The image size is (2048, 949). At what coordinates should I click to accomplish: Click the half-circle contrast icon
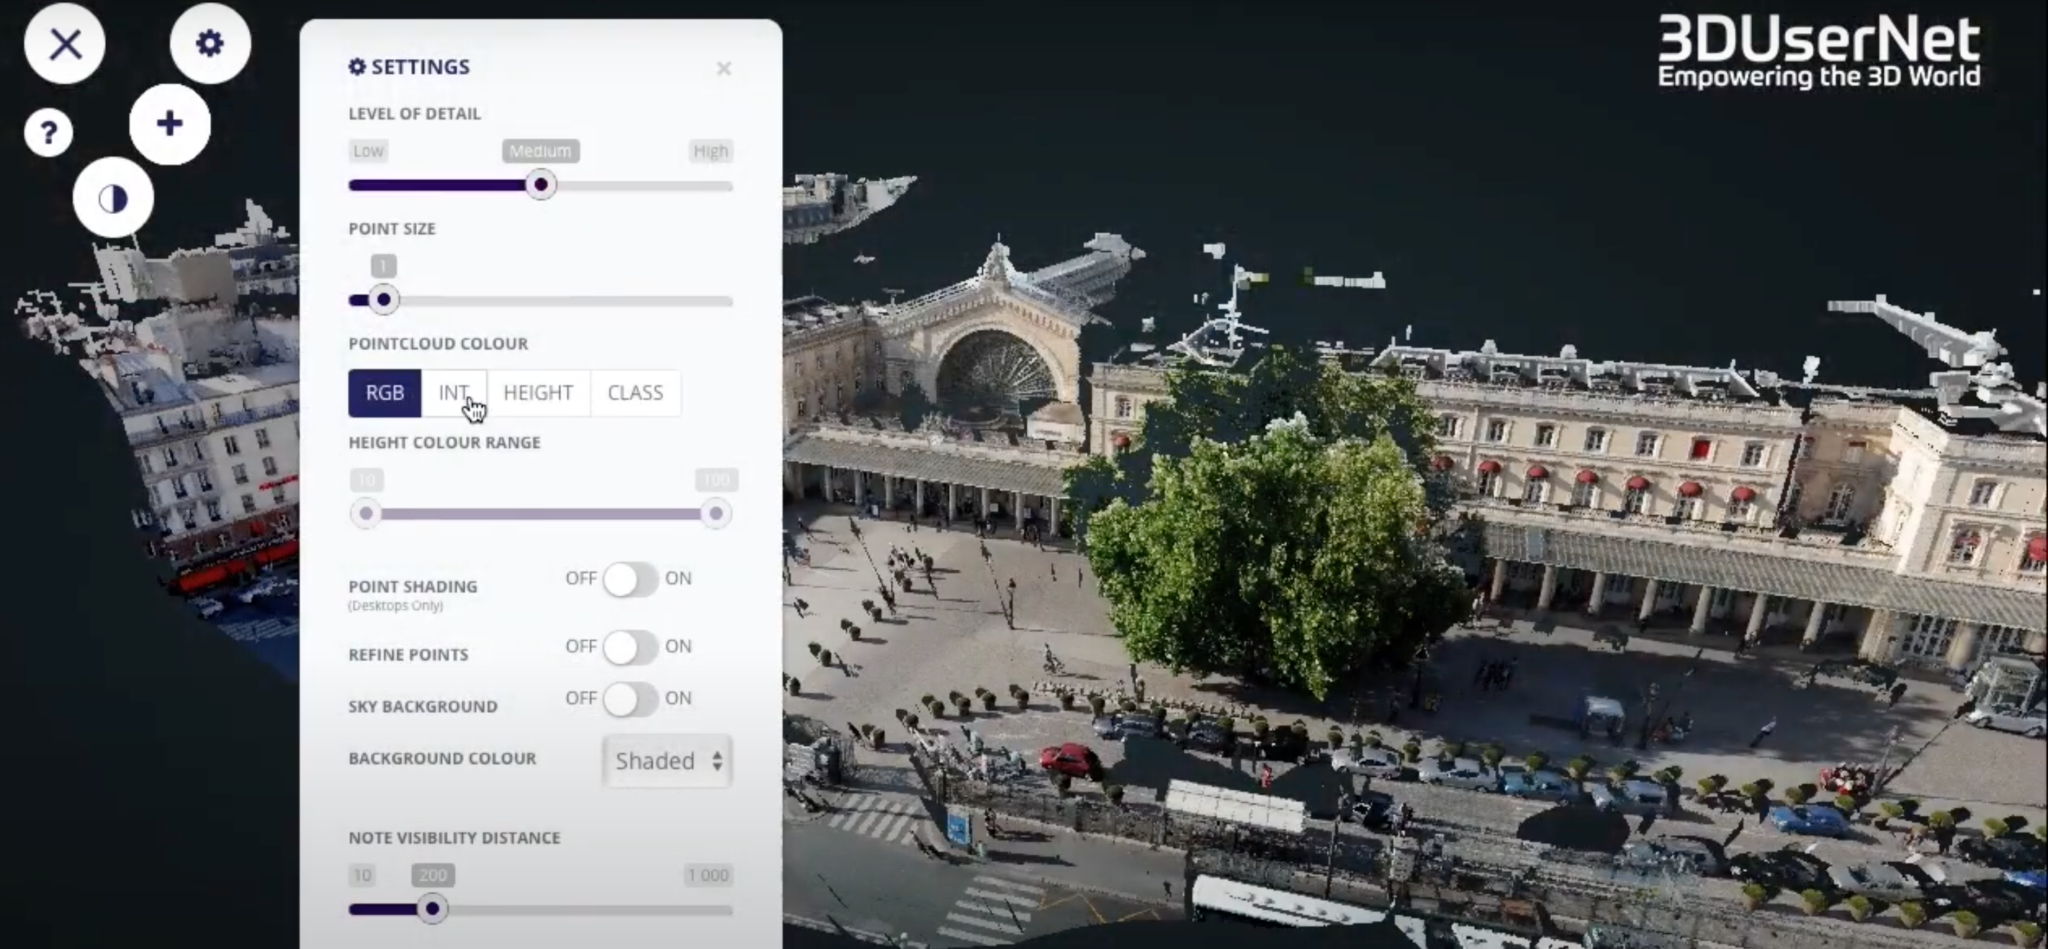pos(113,198)
